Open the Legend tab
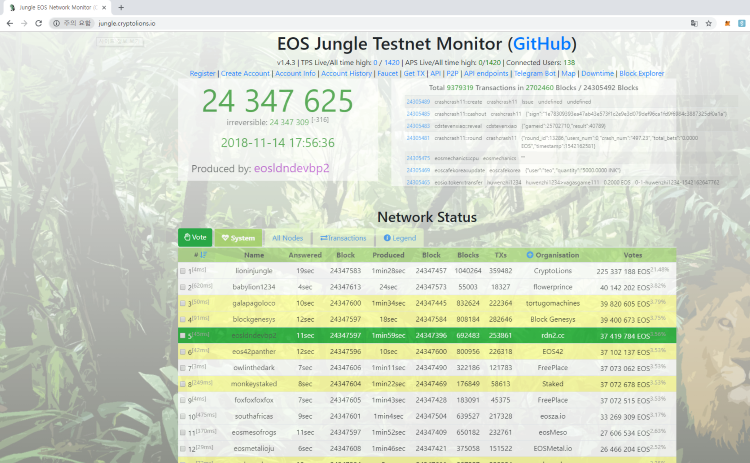Image resolution: width=750 pixels, height=463 pixels. 400,238
